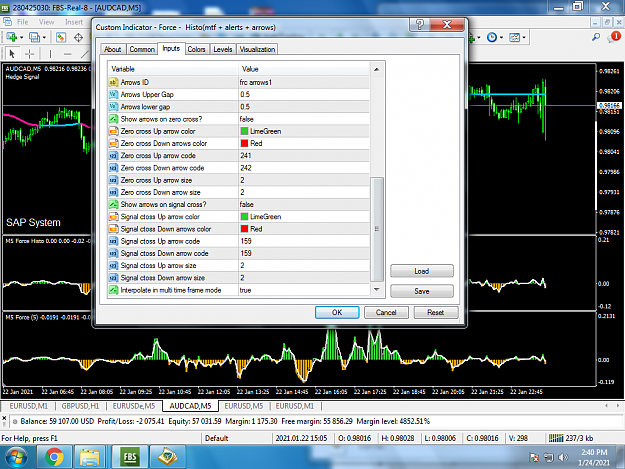This screenshot has width=625, height=469.
Task: Select the crosshair tool
Action: [x=29, y=53]
